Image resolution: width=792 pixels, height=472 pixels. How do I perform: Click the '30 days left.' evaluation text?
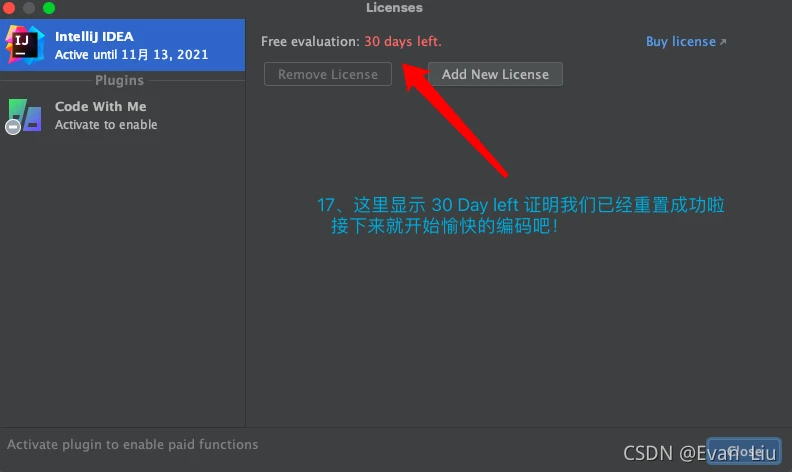click(x=403, y=41)
